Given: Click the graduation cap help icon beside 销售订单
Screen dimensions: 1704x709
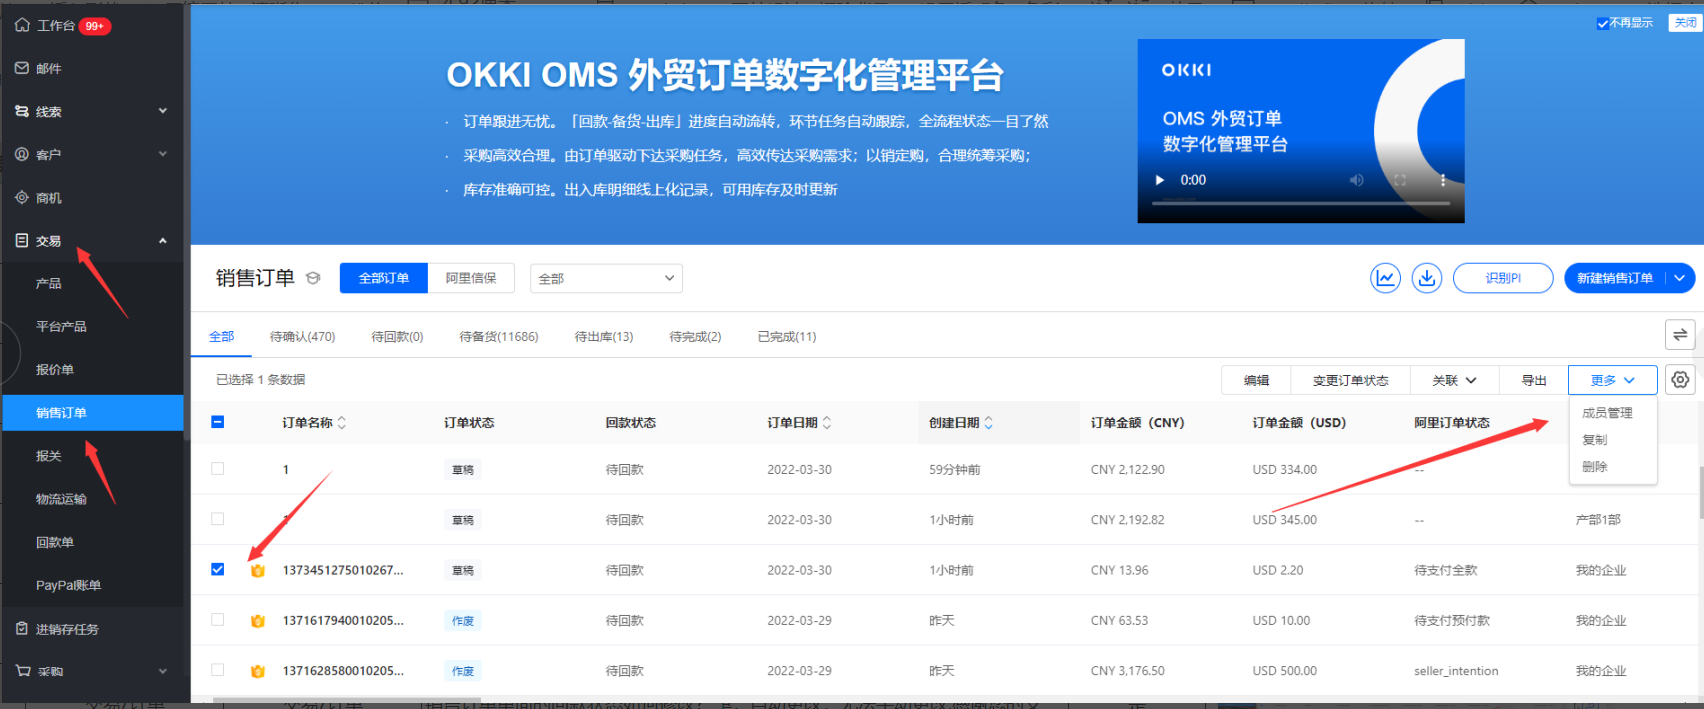Looking at the screenshot, I should click(x=313, y=278).
